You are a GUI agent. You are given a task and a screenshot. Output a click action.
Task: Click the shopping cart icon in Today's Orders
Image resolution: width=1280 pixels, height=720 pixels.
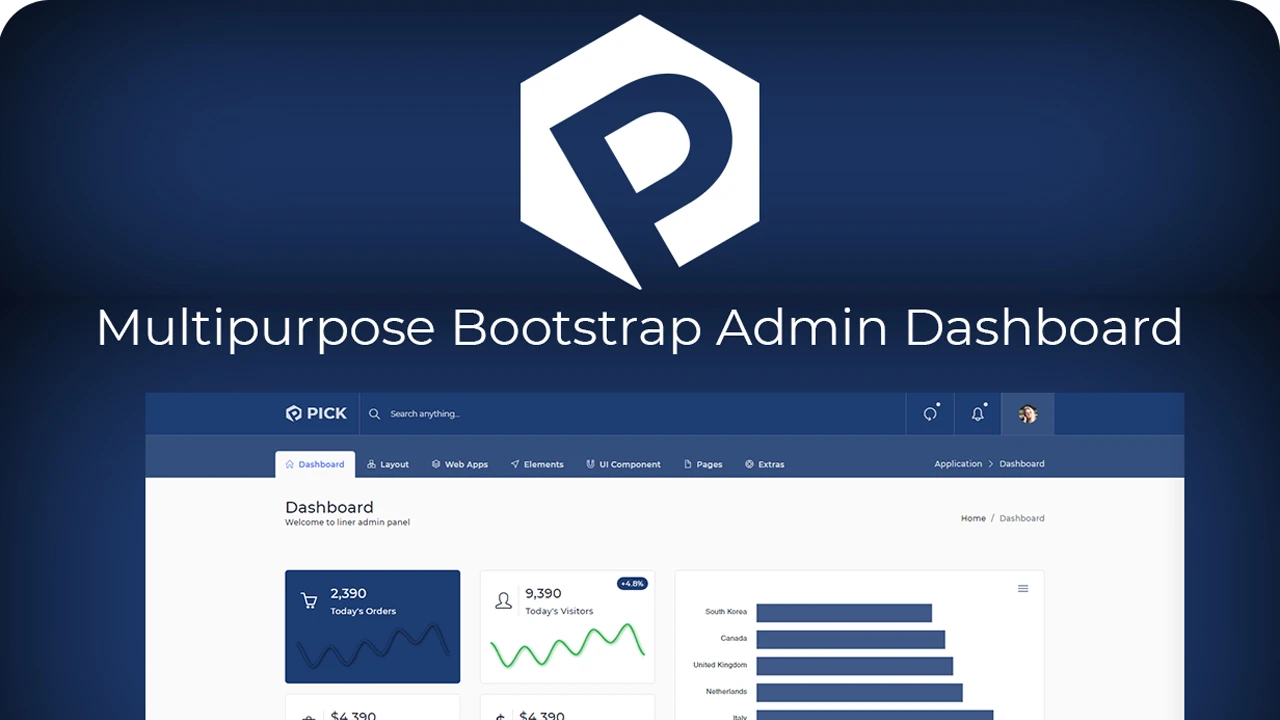pos(309,601)
